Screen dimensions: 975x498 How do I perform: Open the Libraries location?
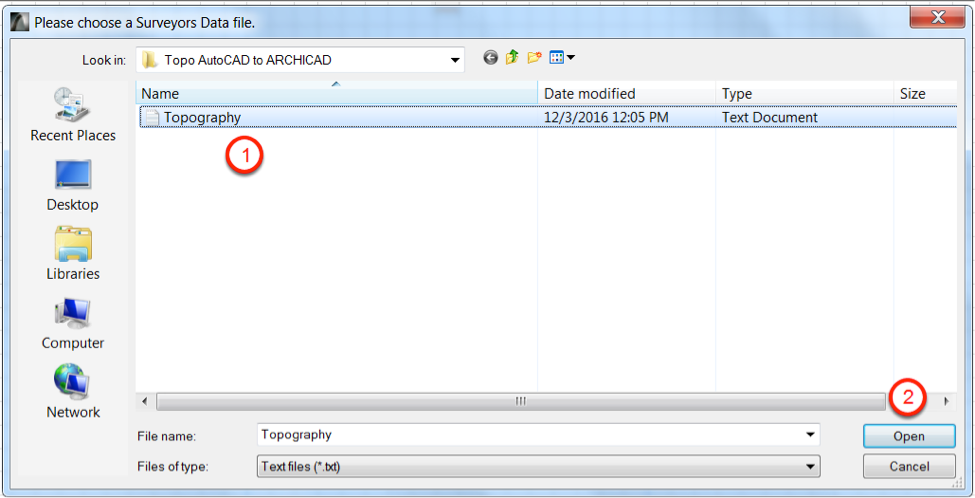coord(73,254)
